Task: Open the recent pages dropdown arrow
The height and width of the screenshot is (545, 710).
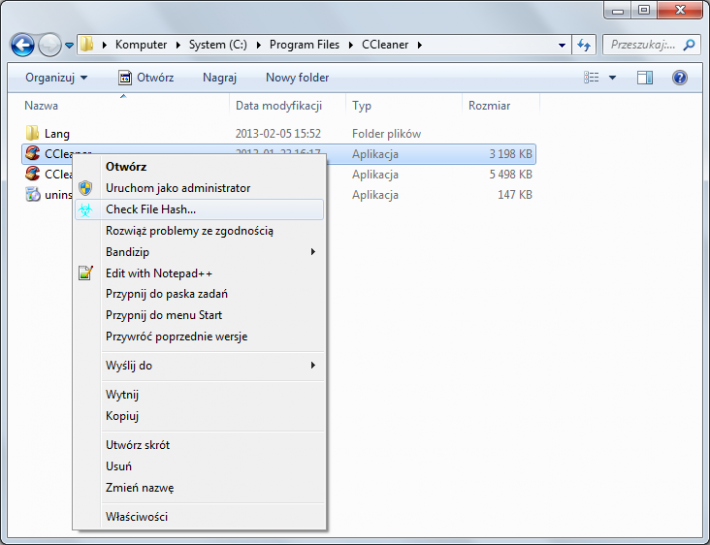Action: point(69,45)
